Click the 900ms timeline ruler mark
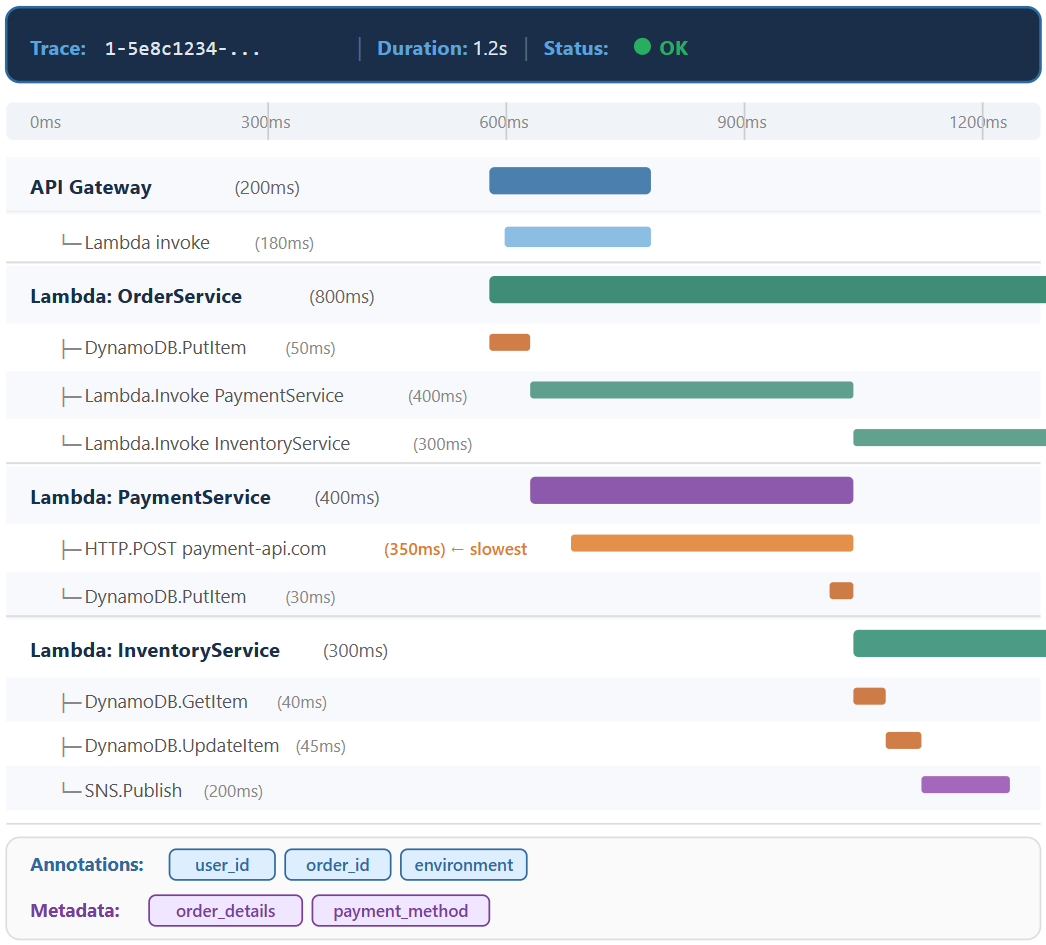1046x945 pixels. pos(742,122)
